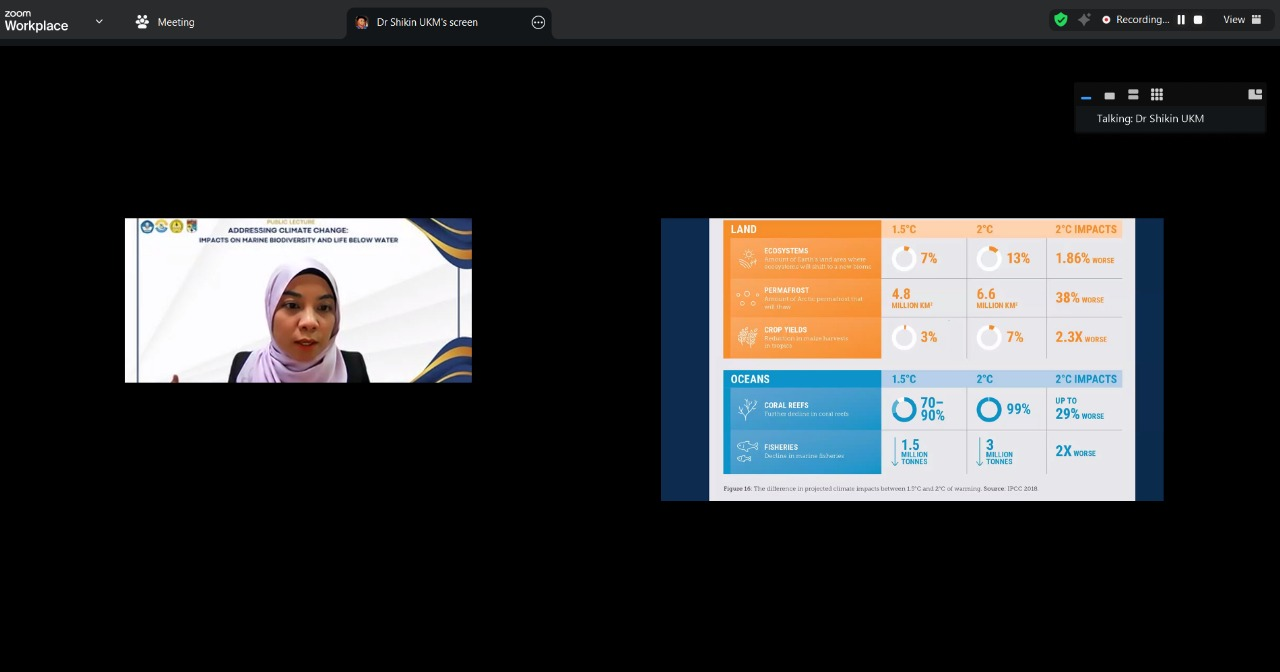Viewport: 1280px width, 672px height.
Task: Click the presenter avatar in screen tab
Action: coord(362,22)
